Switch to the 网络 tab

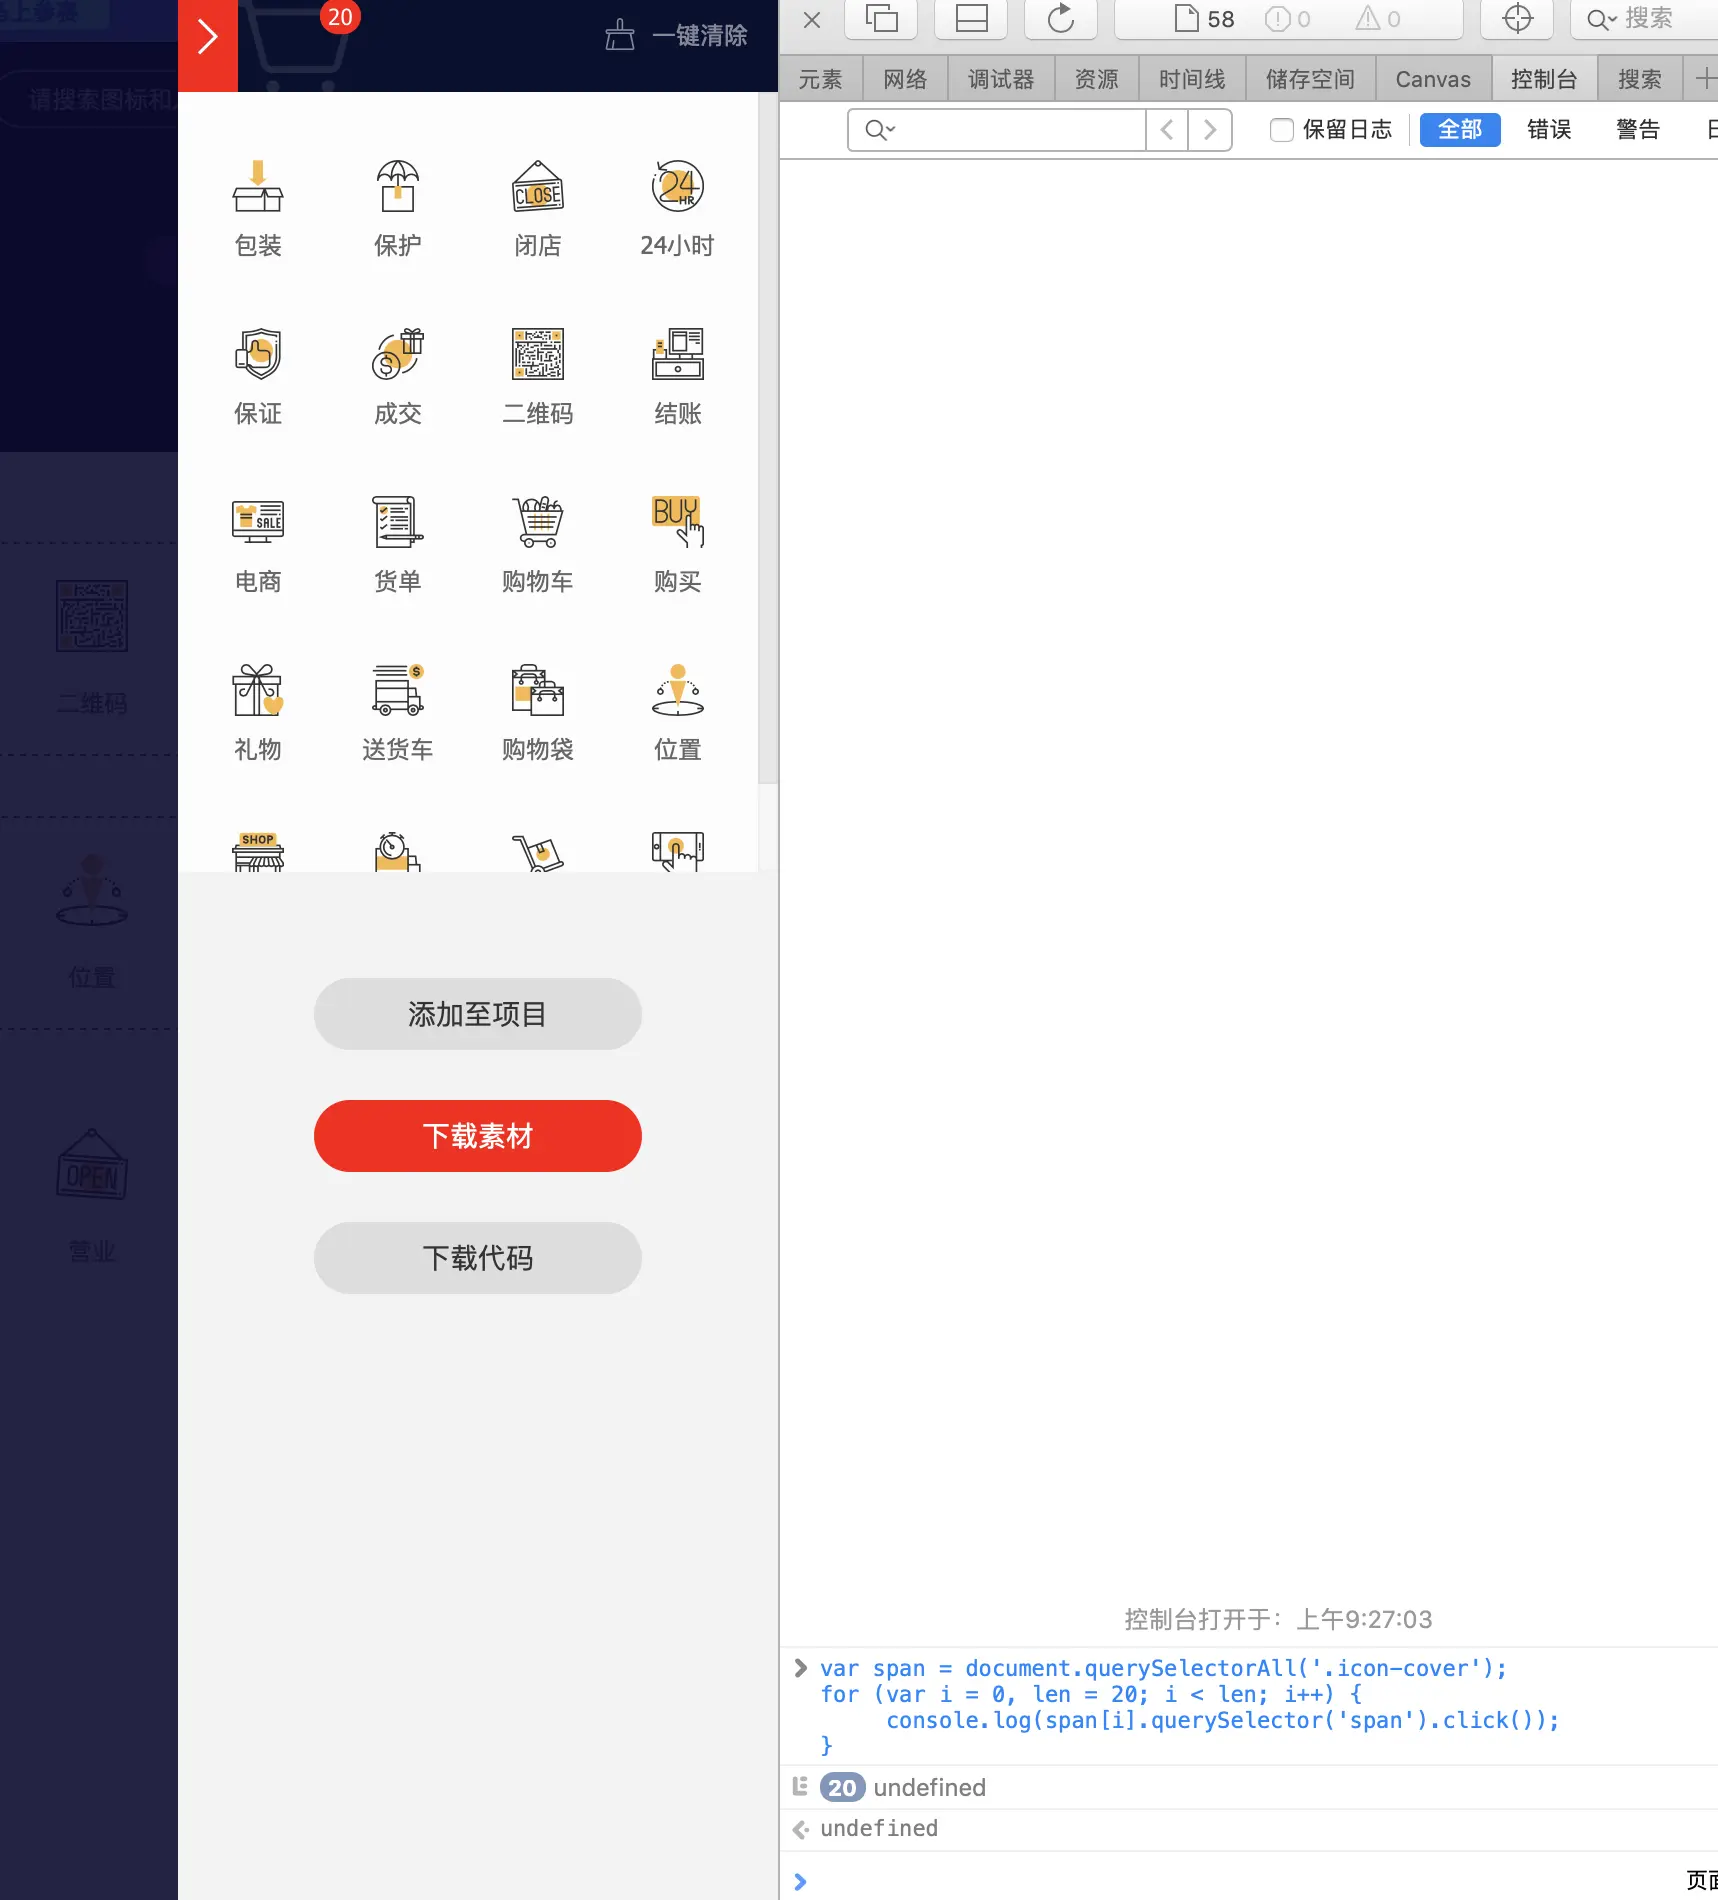(905, 79)
